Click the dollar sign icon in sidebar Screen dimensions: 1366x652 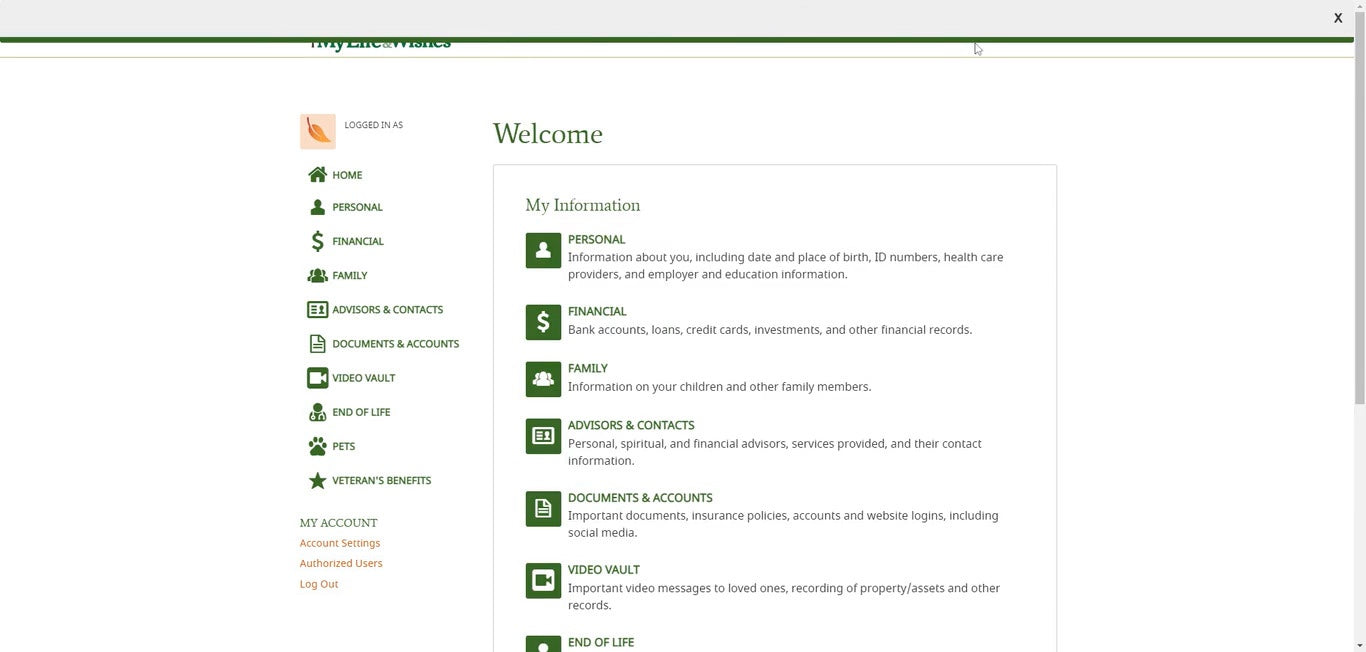pos(317,241)
